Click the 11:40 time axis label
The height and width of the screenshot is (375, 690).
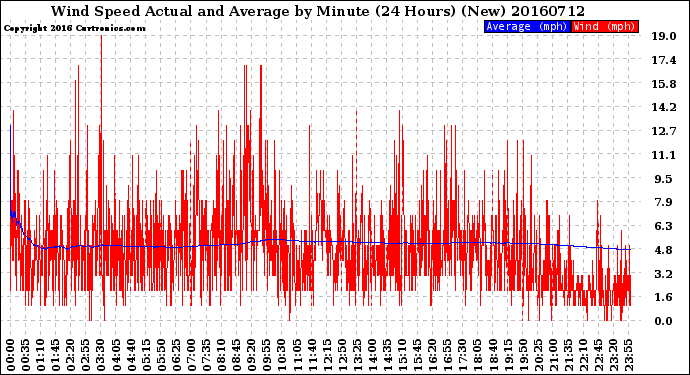312,355
